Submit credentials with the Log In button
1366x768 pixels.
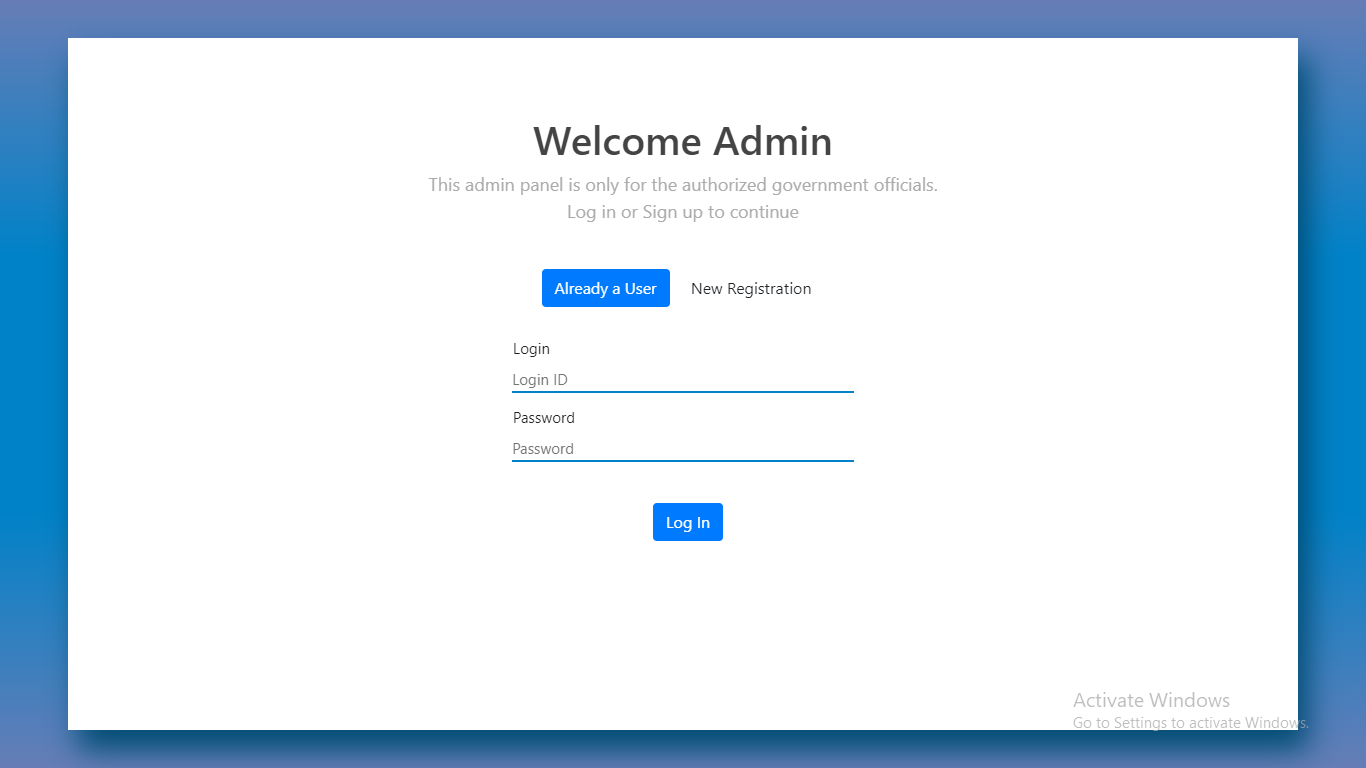coord(687,522)
